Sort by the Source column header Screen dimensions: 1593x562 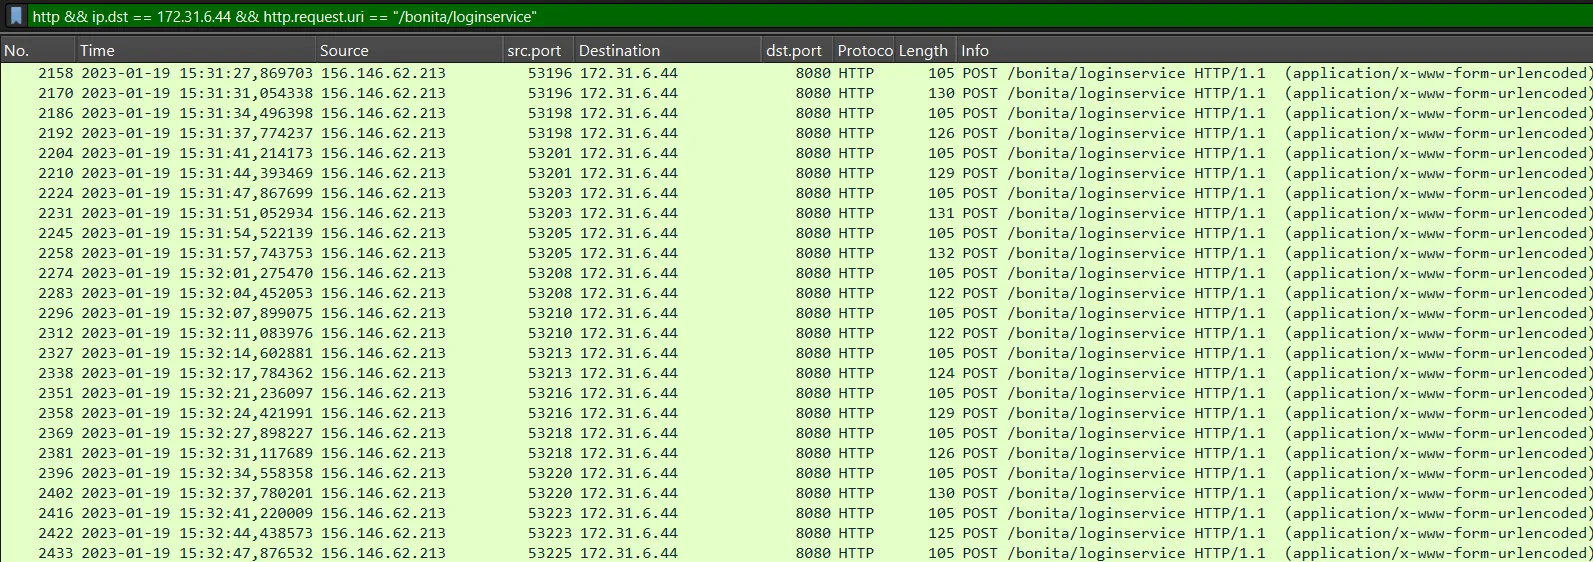[410, 50]
